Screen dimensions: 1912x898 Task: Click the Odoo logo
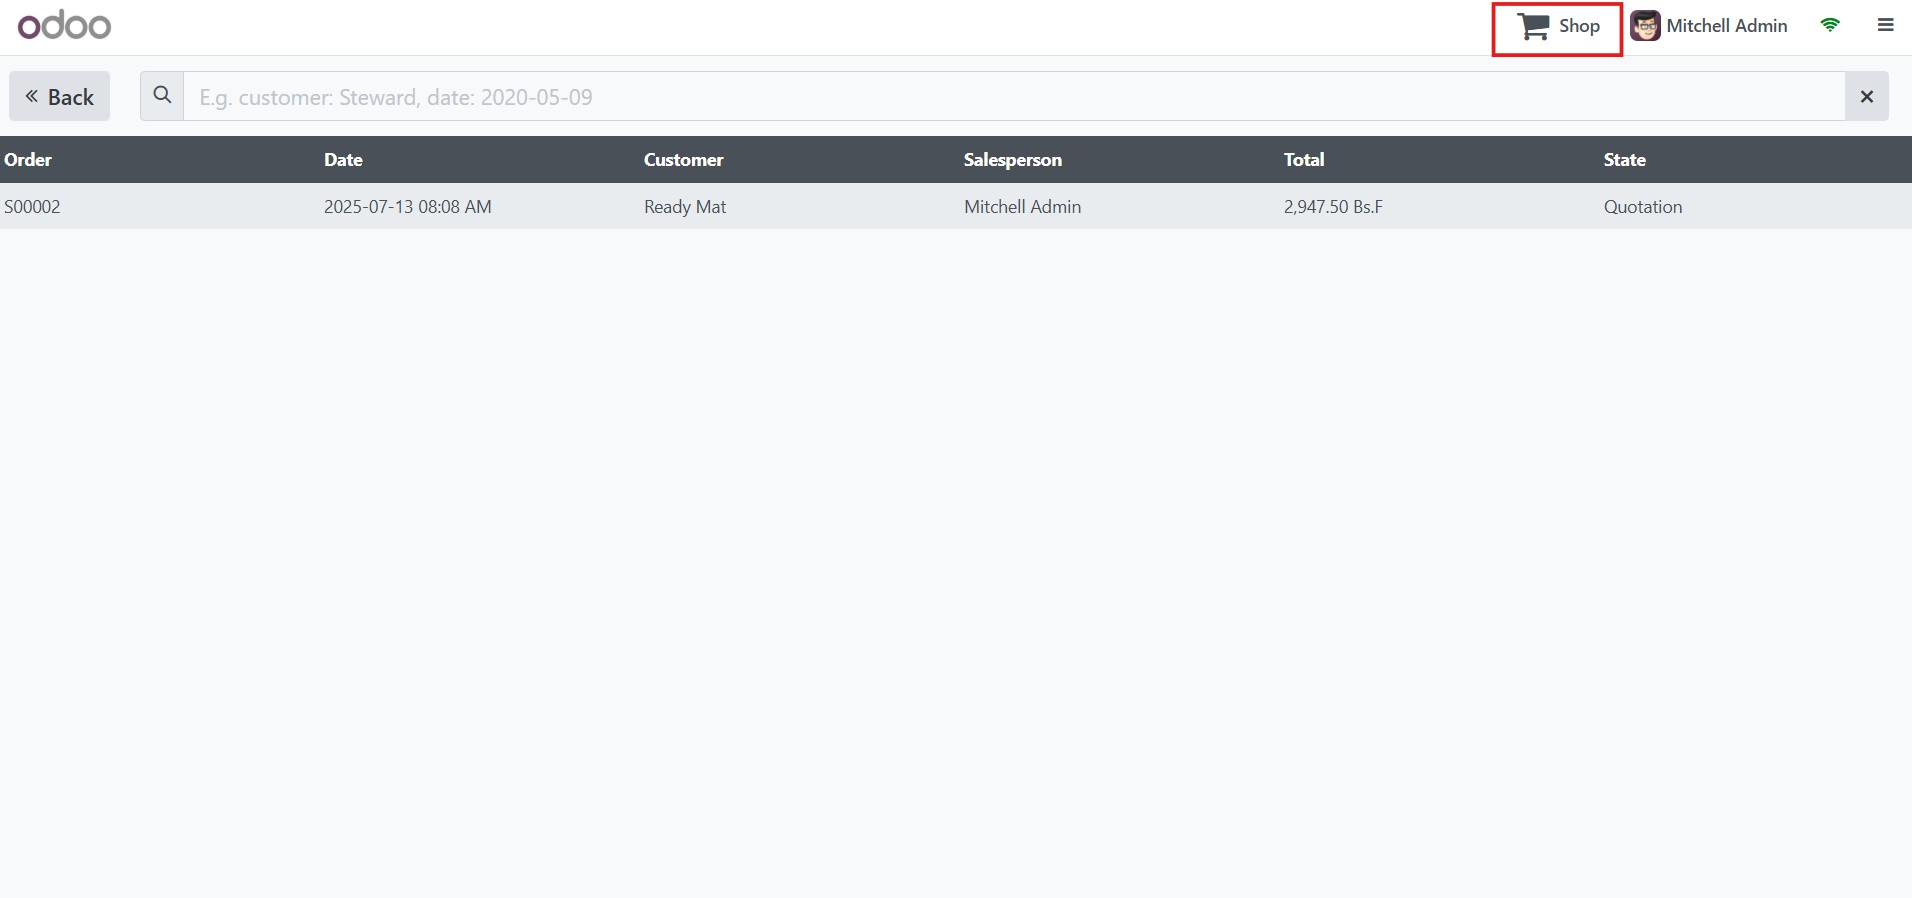[64, 26]
